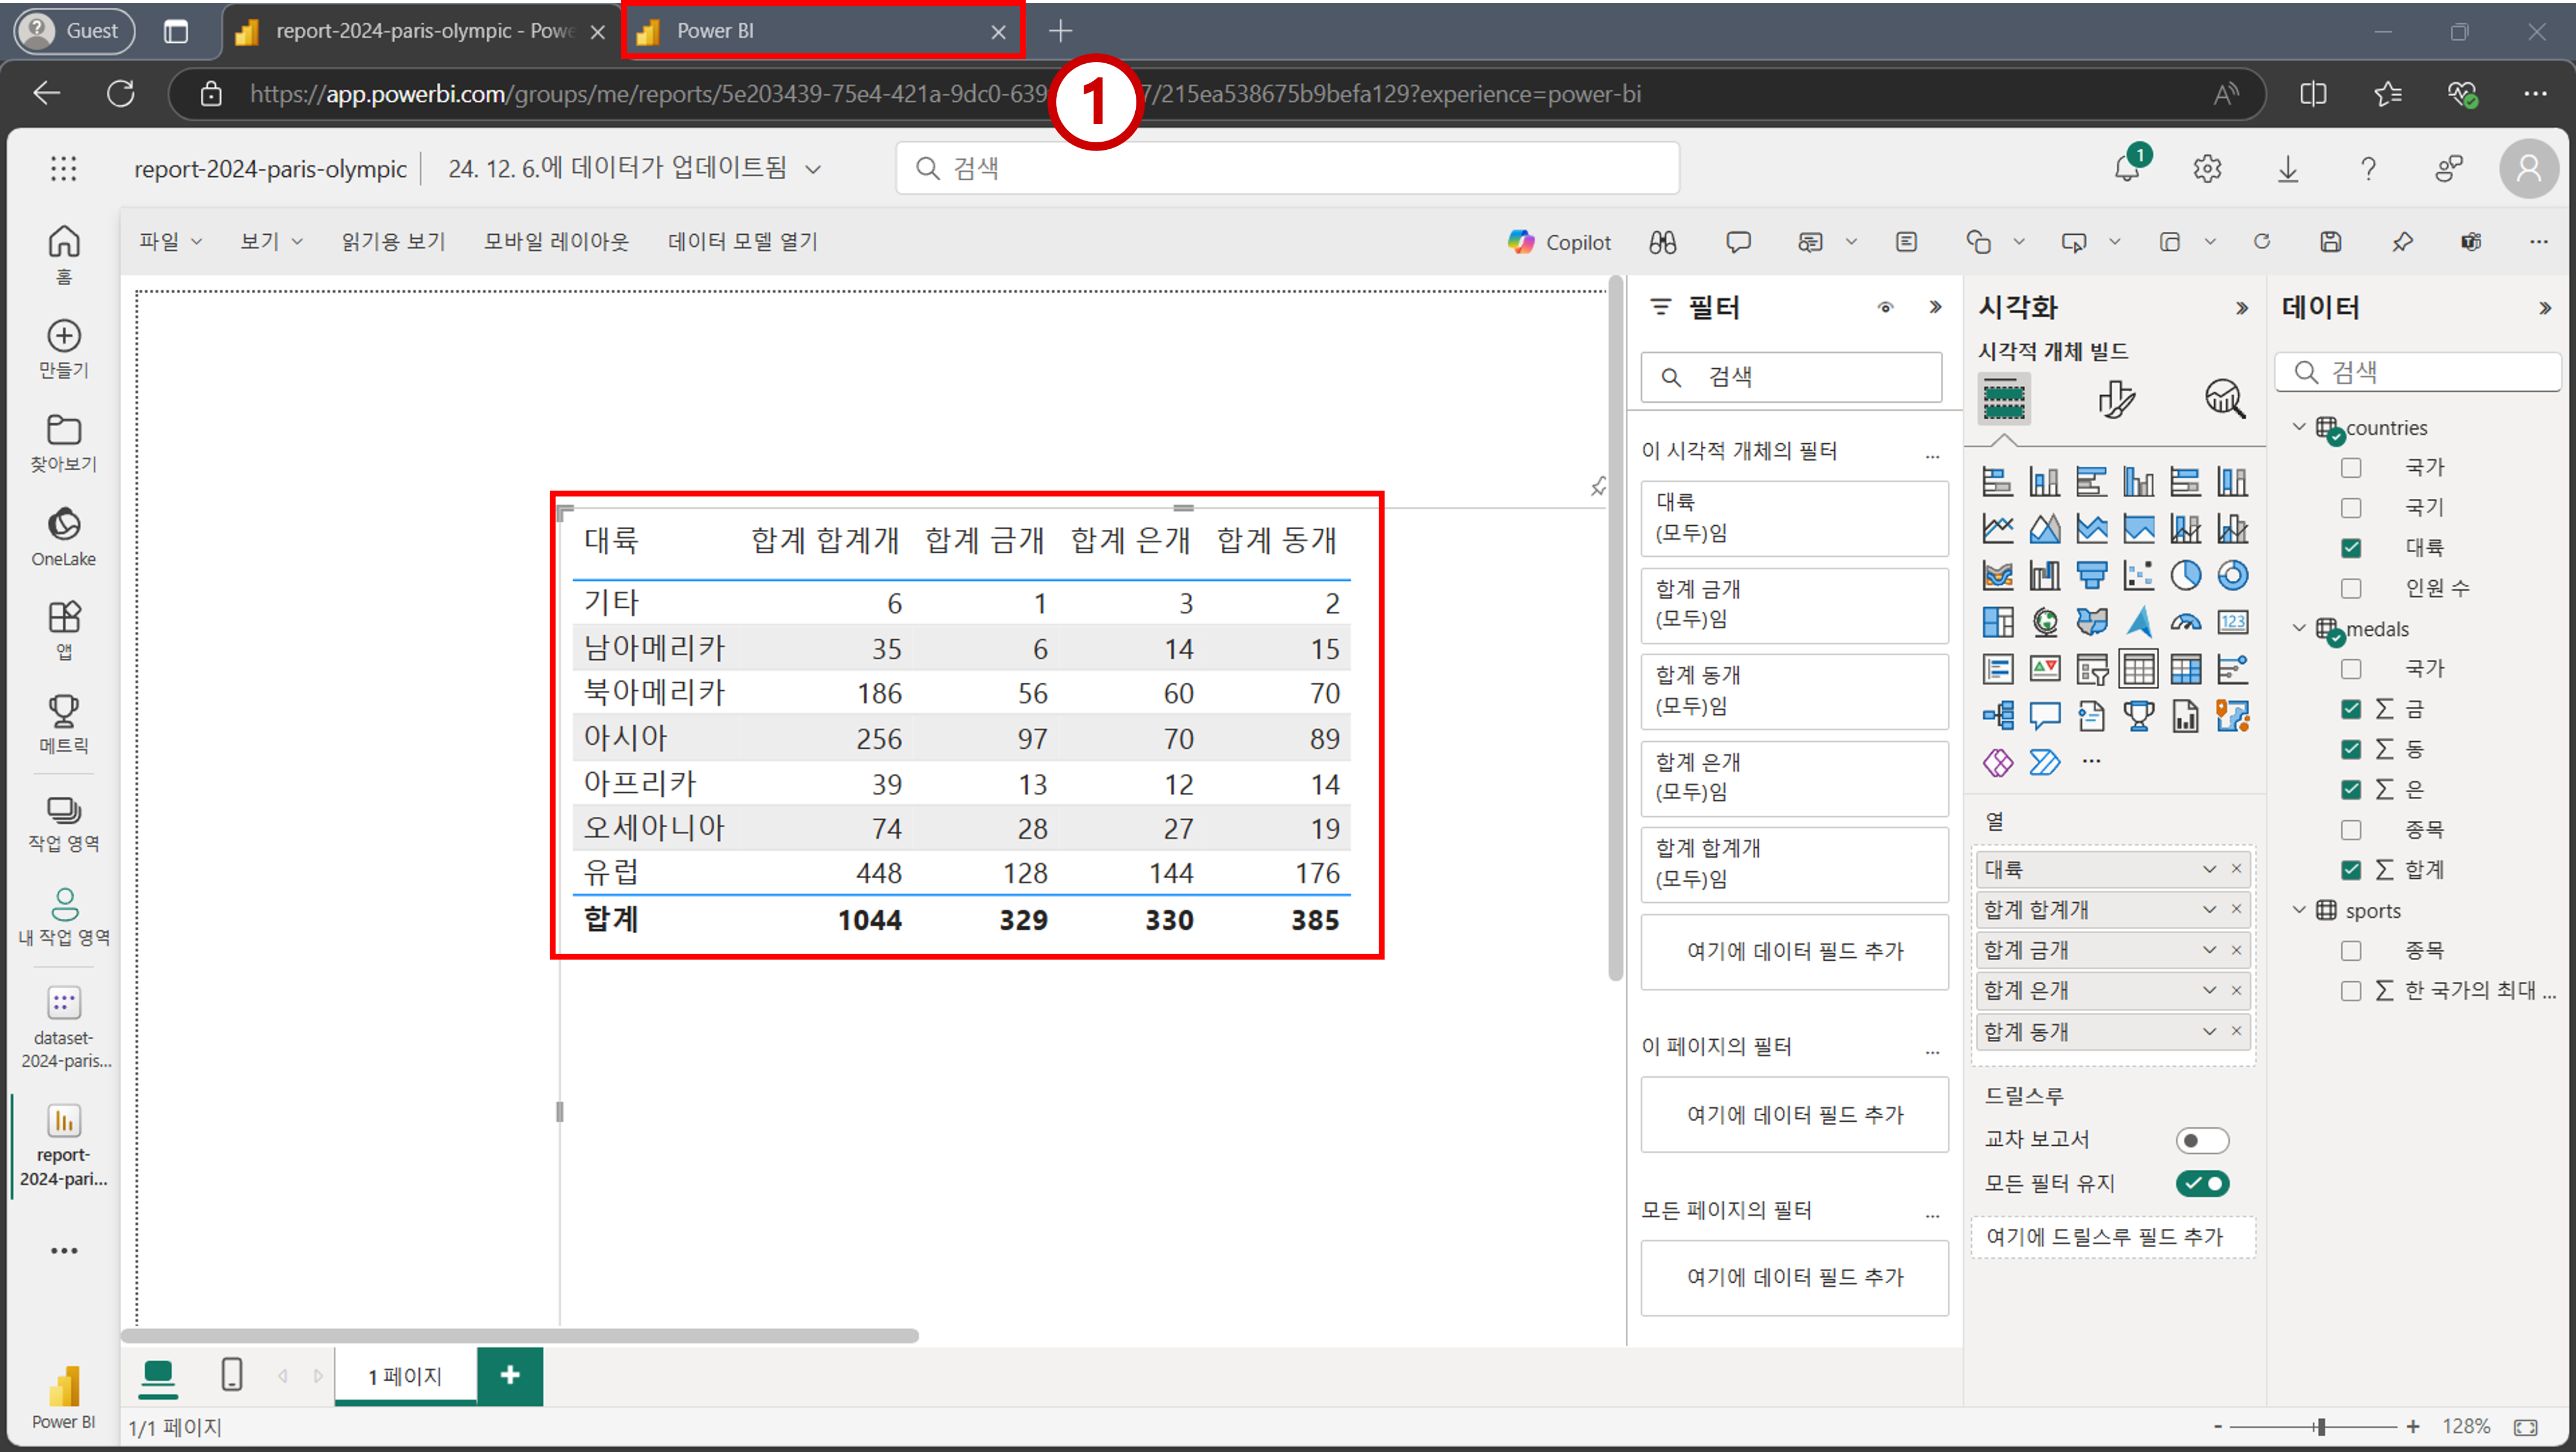
Task: Switch to 읽기용 보기
Action: (x=393, y=241)
